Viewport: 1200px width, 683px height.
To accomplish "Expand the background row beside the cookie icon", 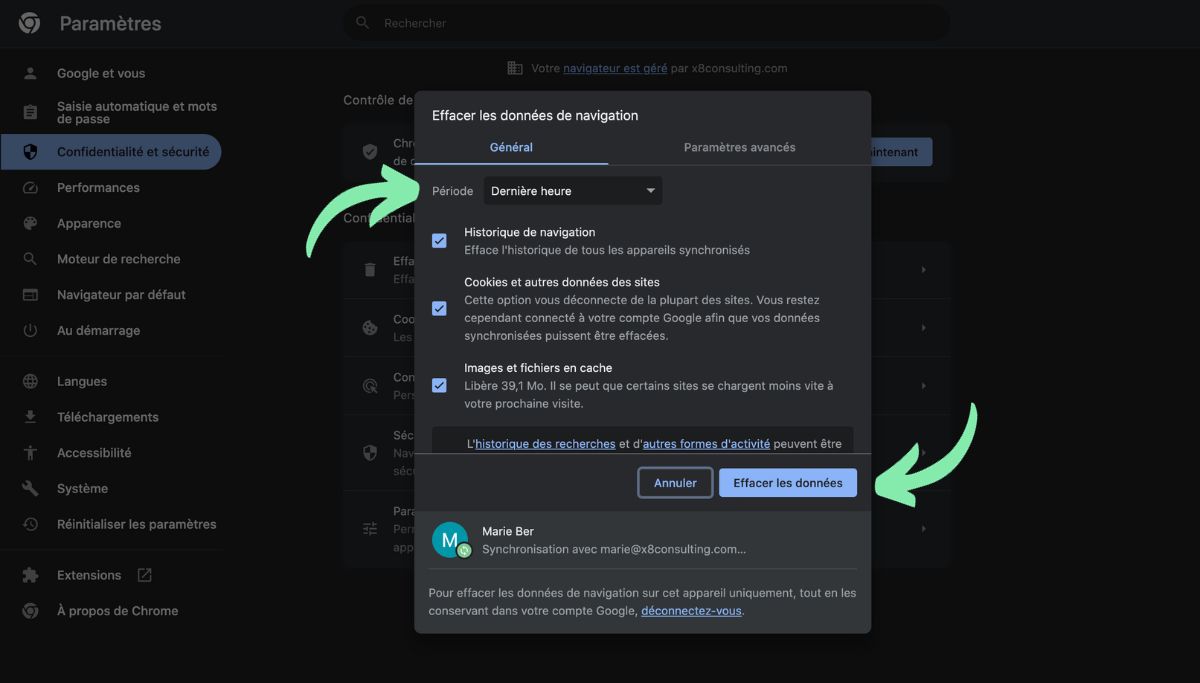I will pos(923,327).
